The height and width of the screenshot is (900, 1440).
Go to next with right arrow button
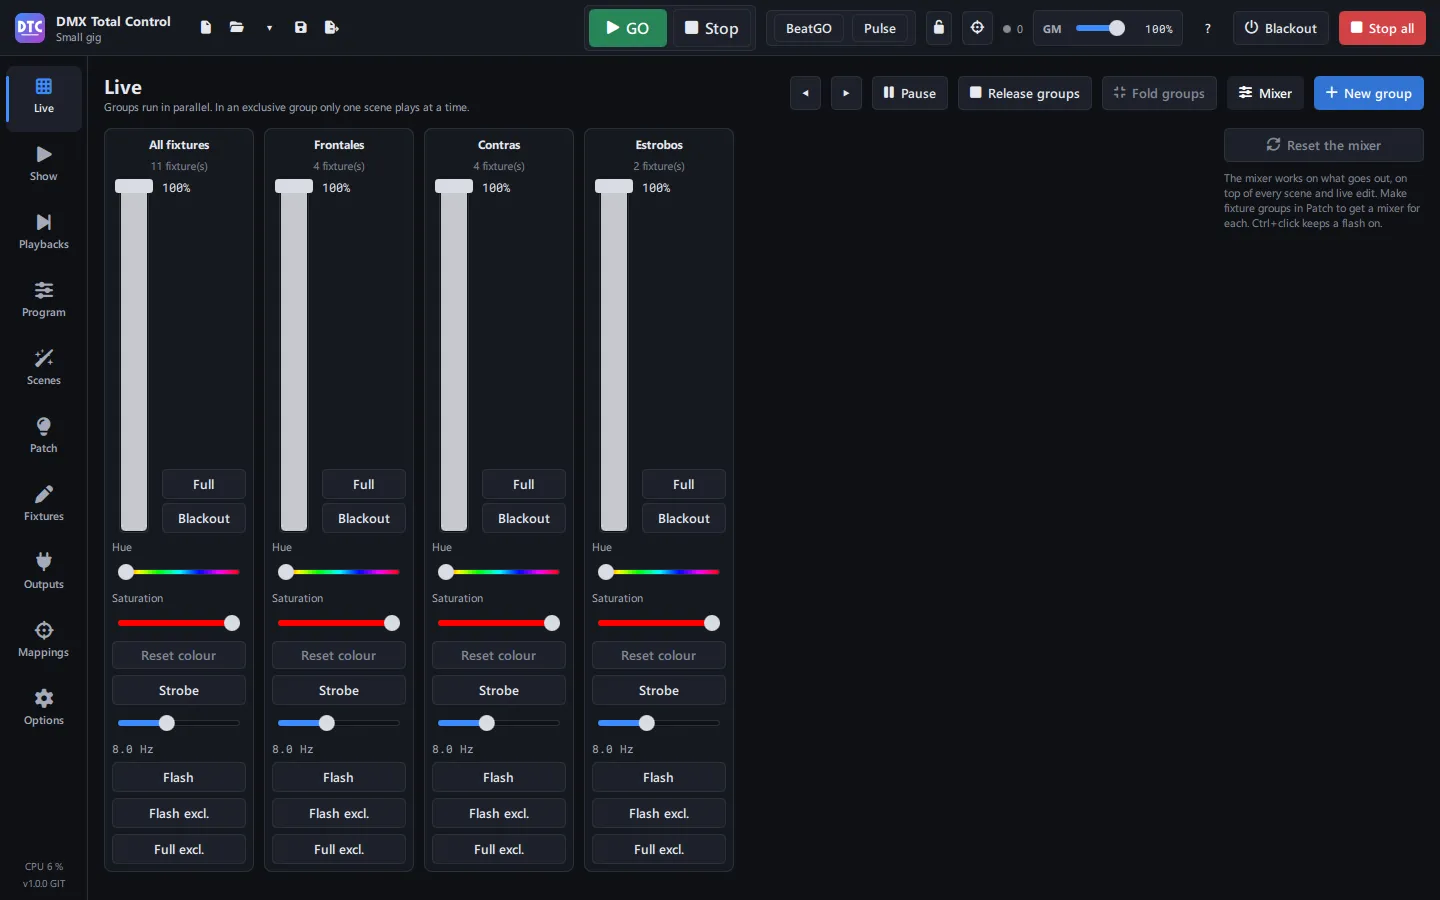846,93
